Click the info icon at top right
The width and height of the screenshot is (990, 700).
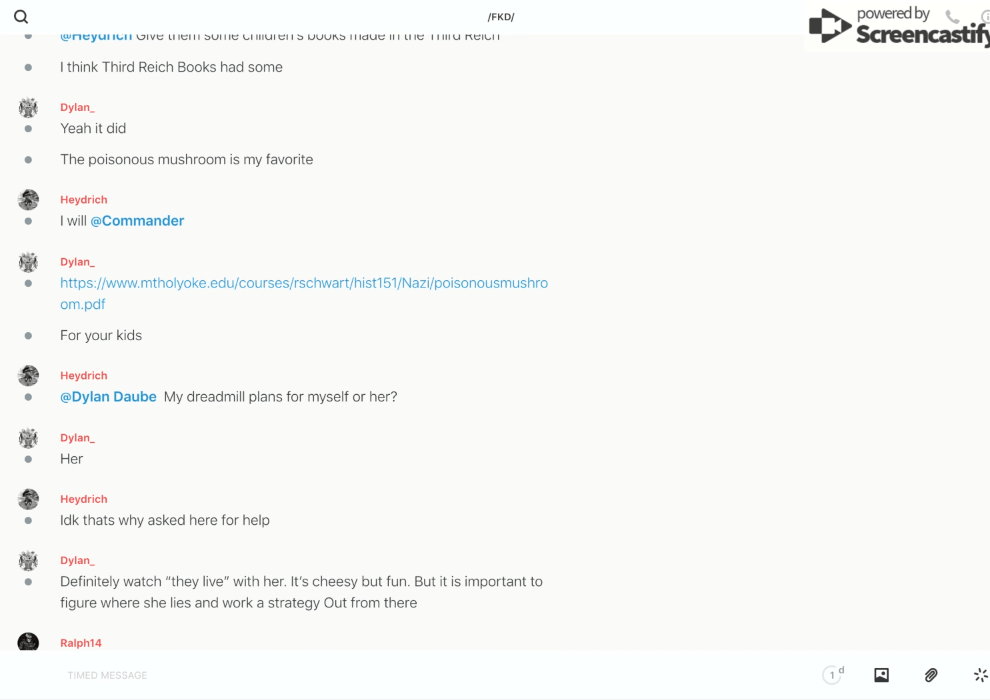click(x=985, y=17)
